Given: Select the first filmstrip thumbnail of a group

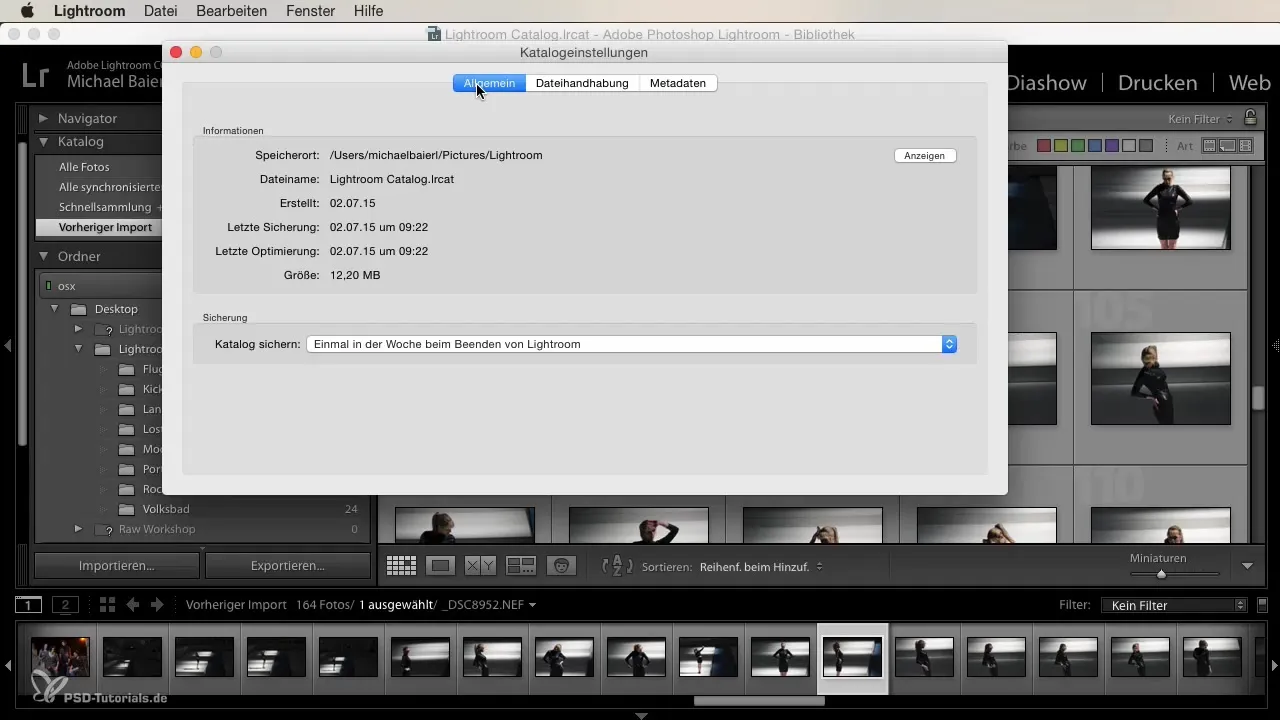Looking at the screenshot, I should click(60, 657).
